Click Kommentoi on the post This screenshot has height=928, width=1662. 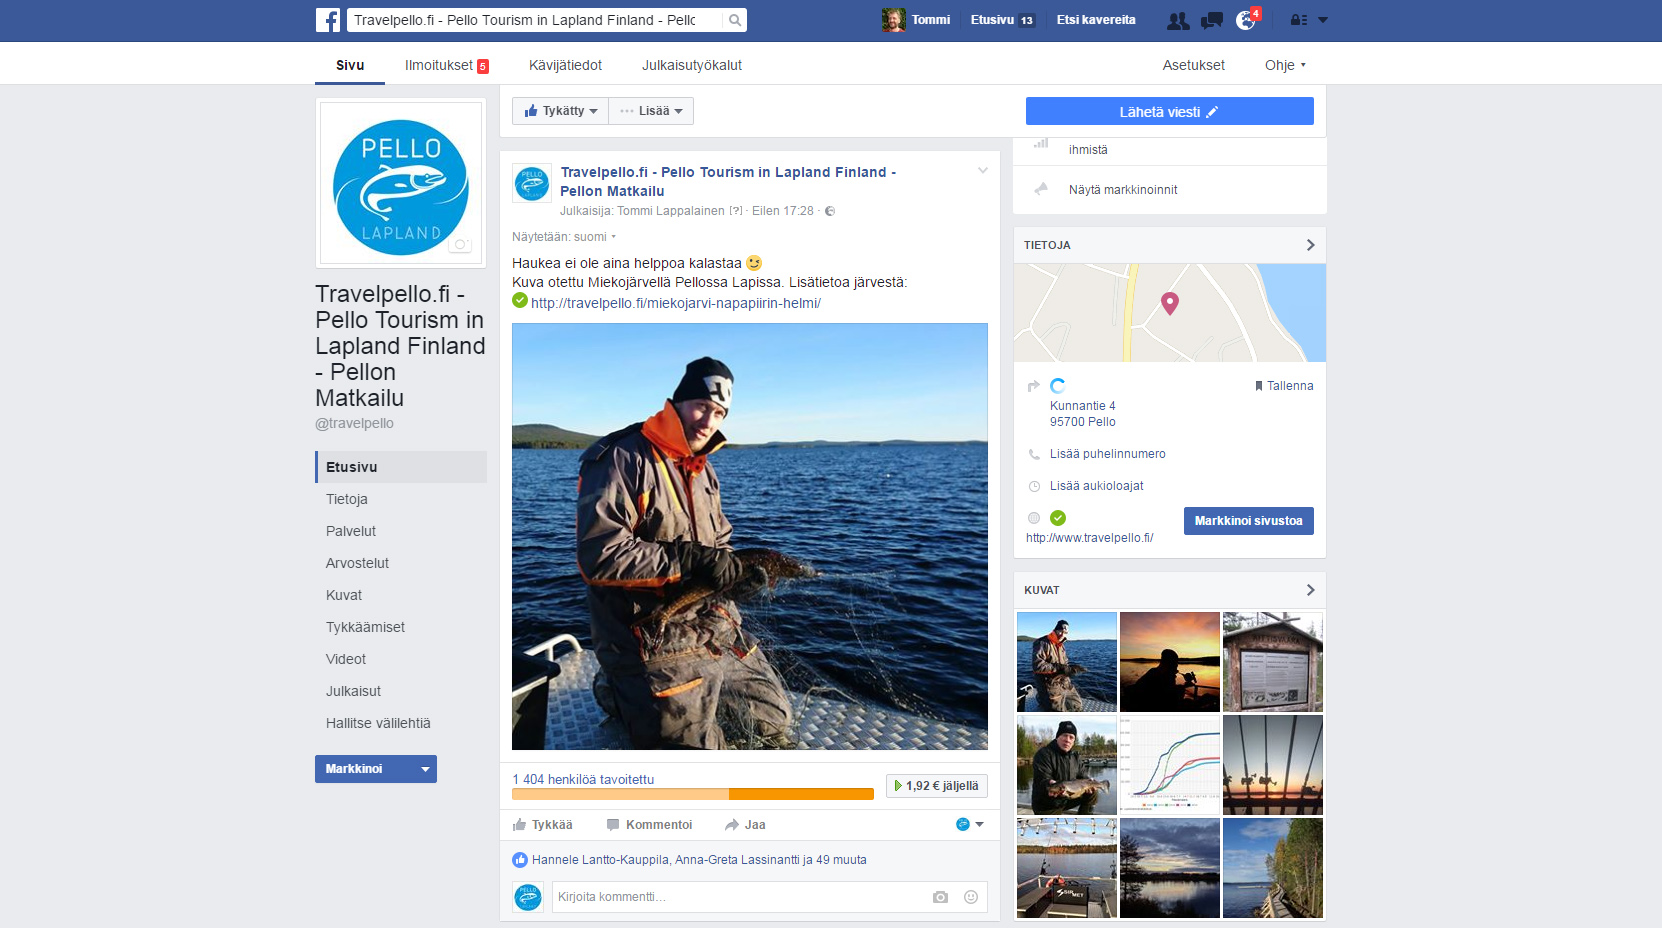649,825
